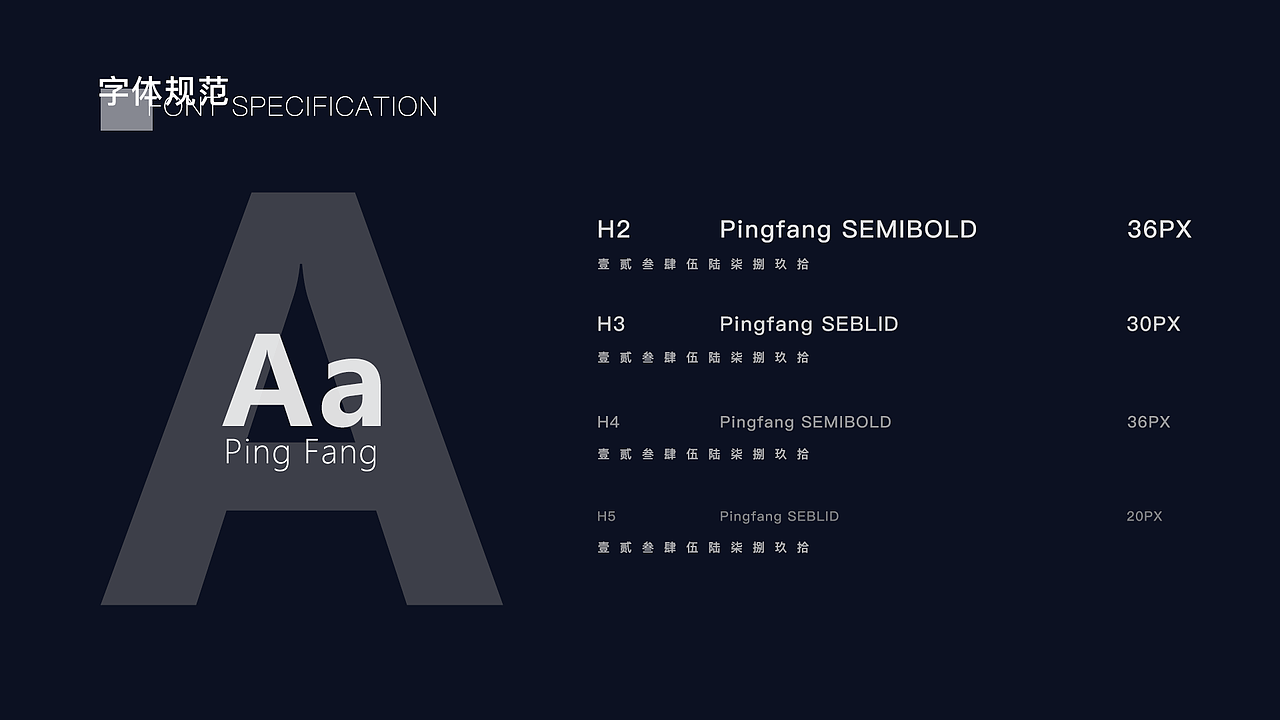
Task: Click the H2 heading label
Action: [x=613, y=229]
